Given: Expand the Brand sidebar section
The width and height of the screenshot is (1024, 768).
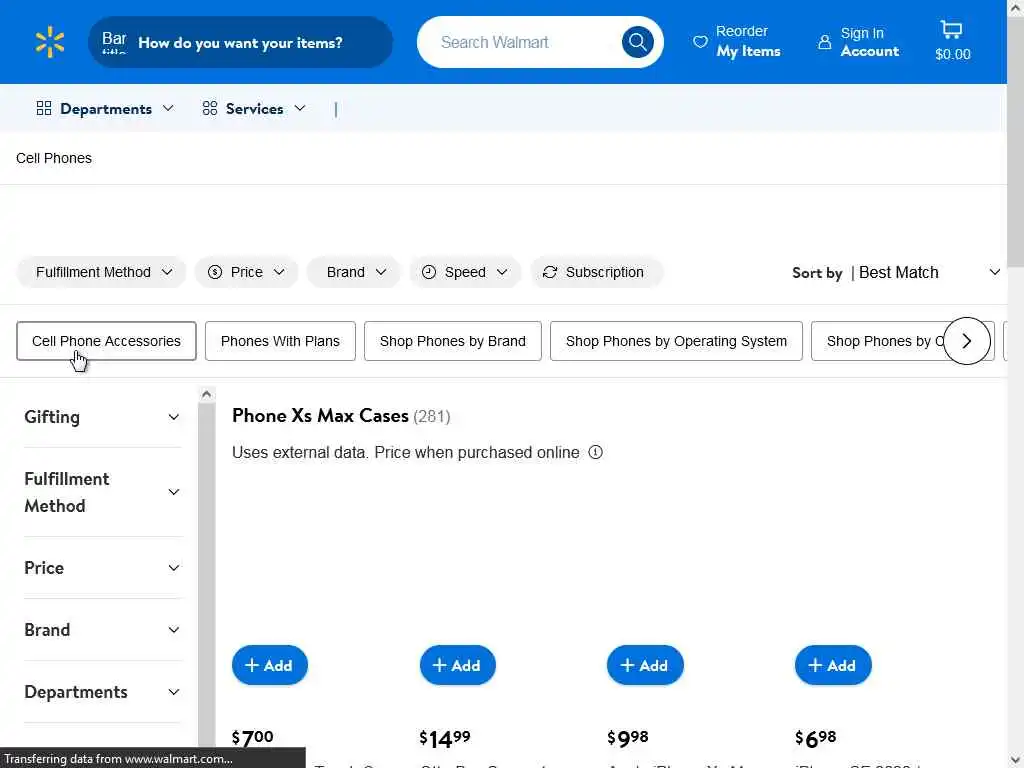Looking at the screenshot, I should click(x=102, y=630).
